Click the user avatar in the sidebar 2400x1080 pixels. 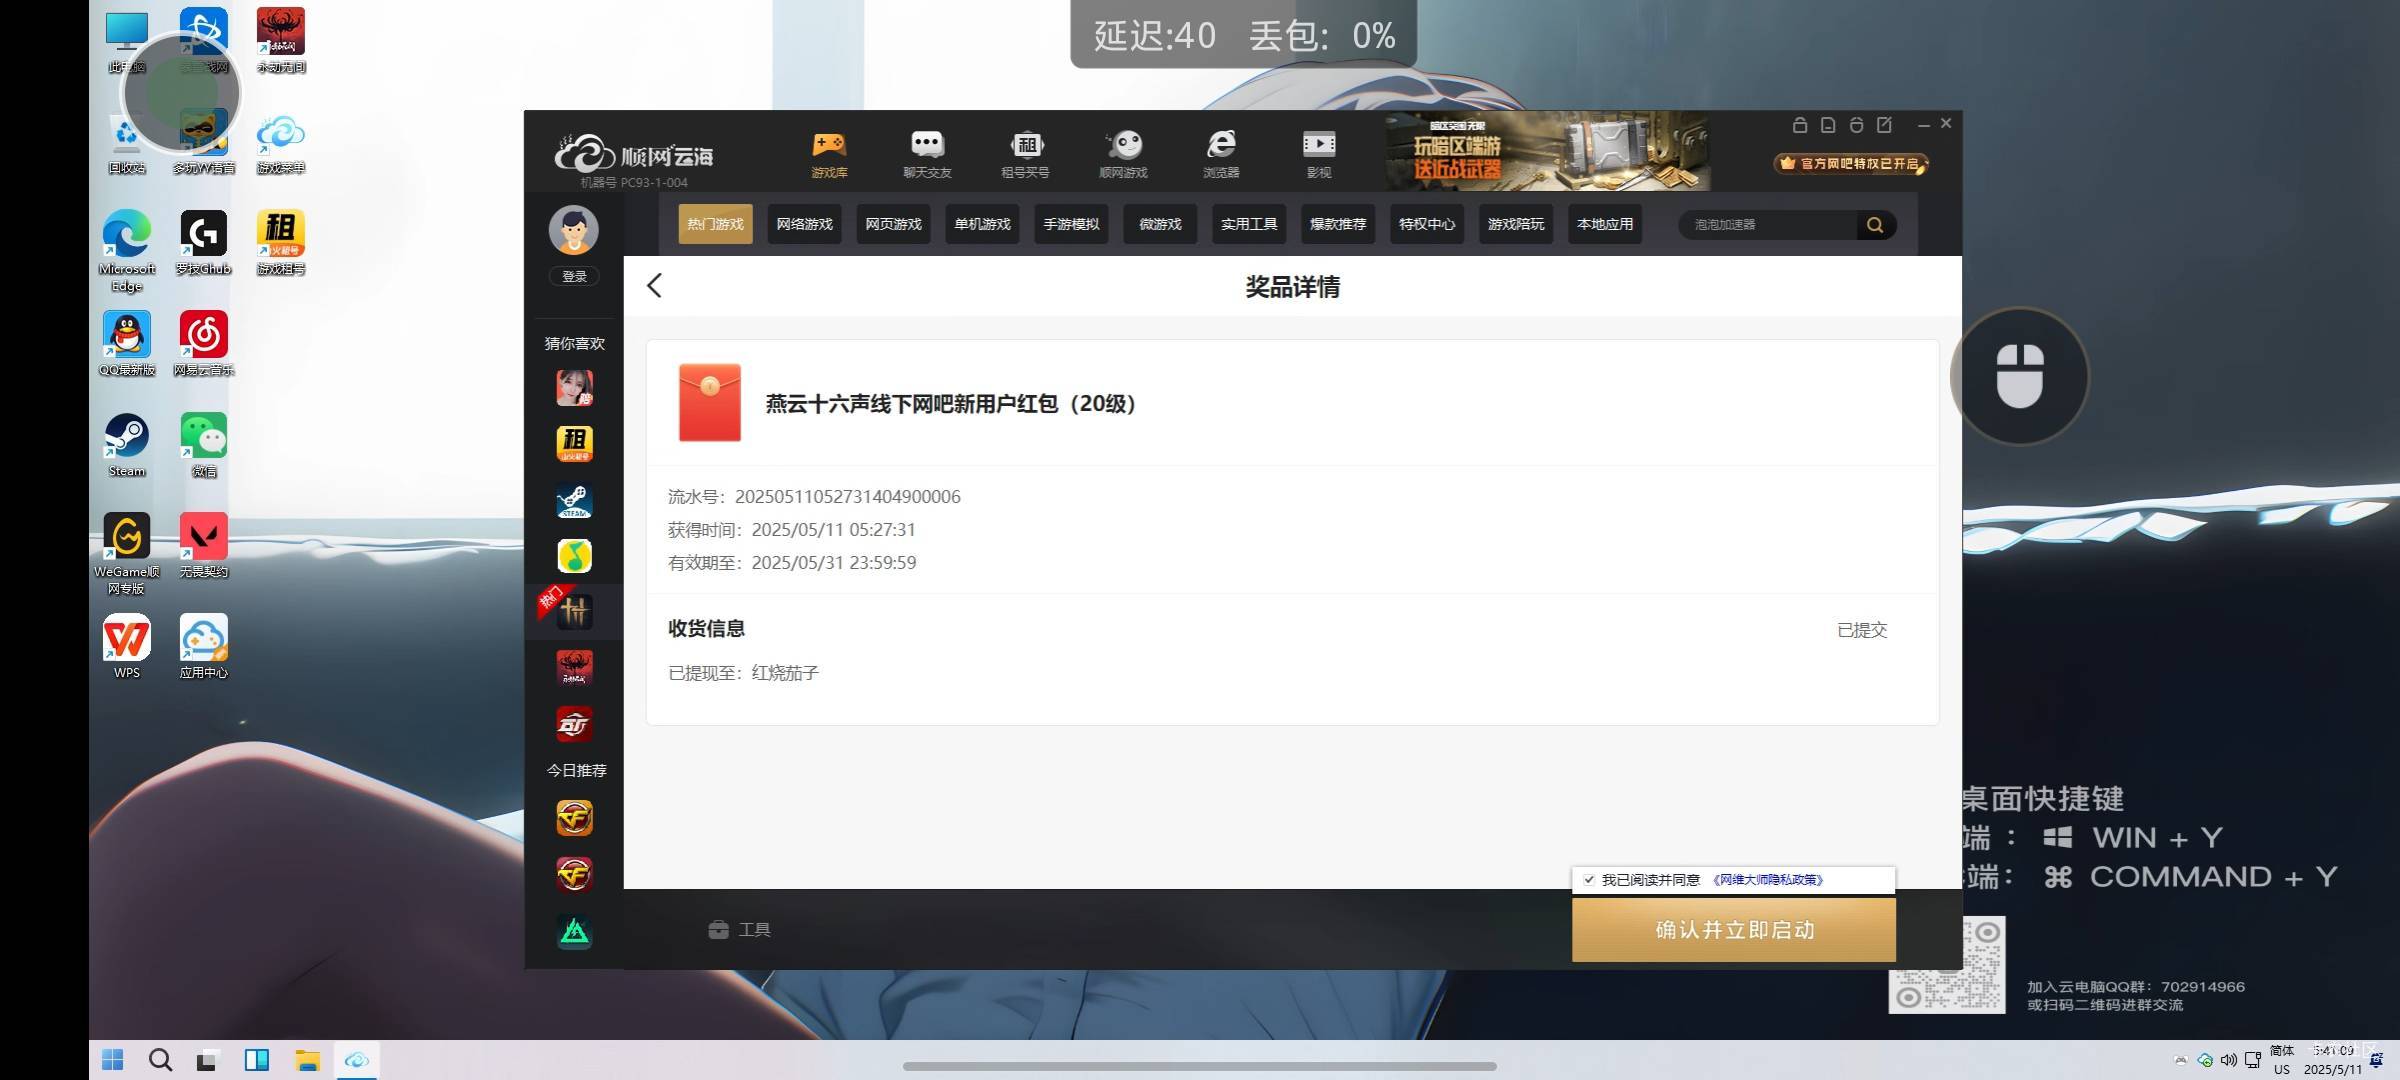(574, 230)
